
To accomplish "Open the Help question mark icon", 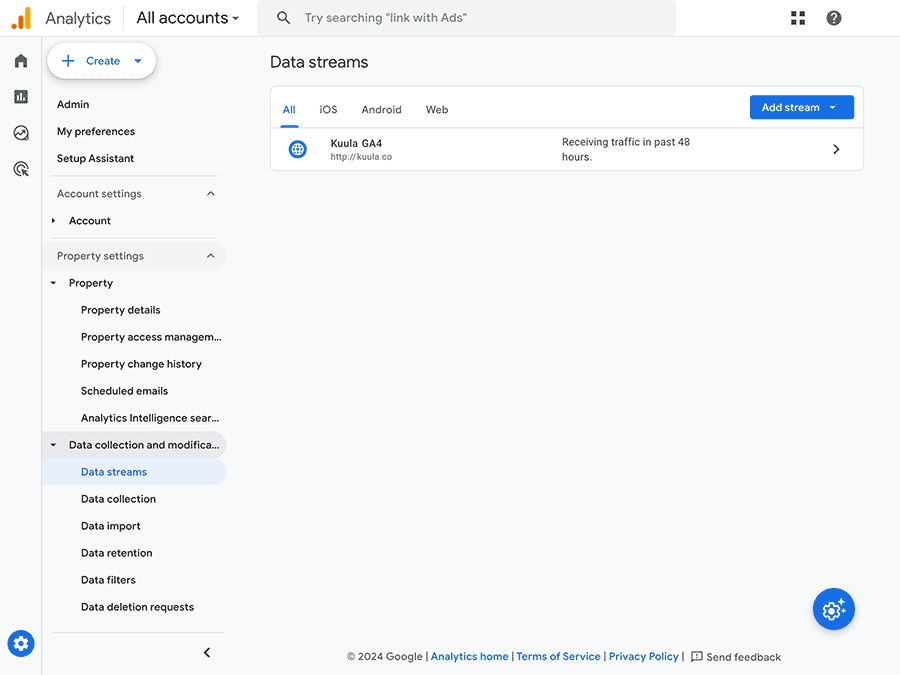I will pos(833,18).
